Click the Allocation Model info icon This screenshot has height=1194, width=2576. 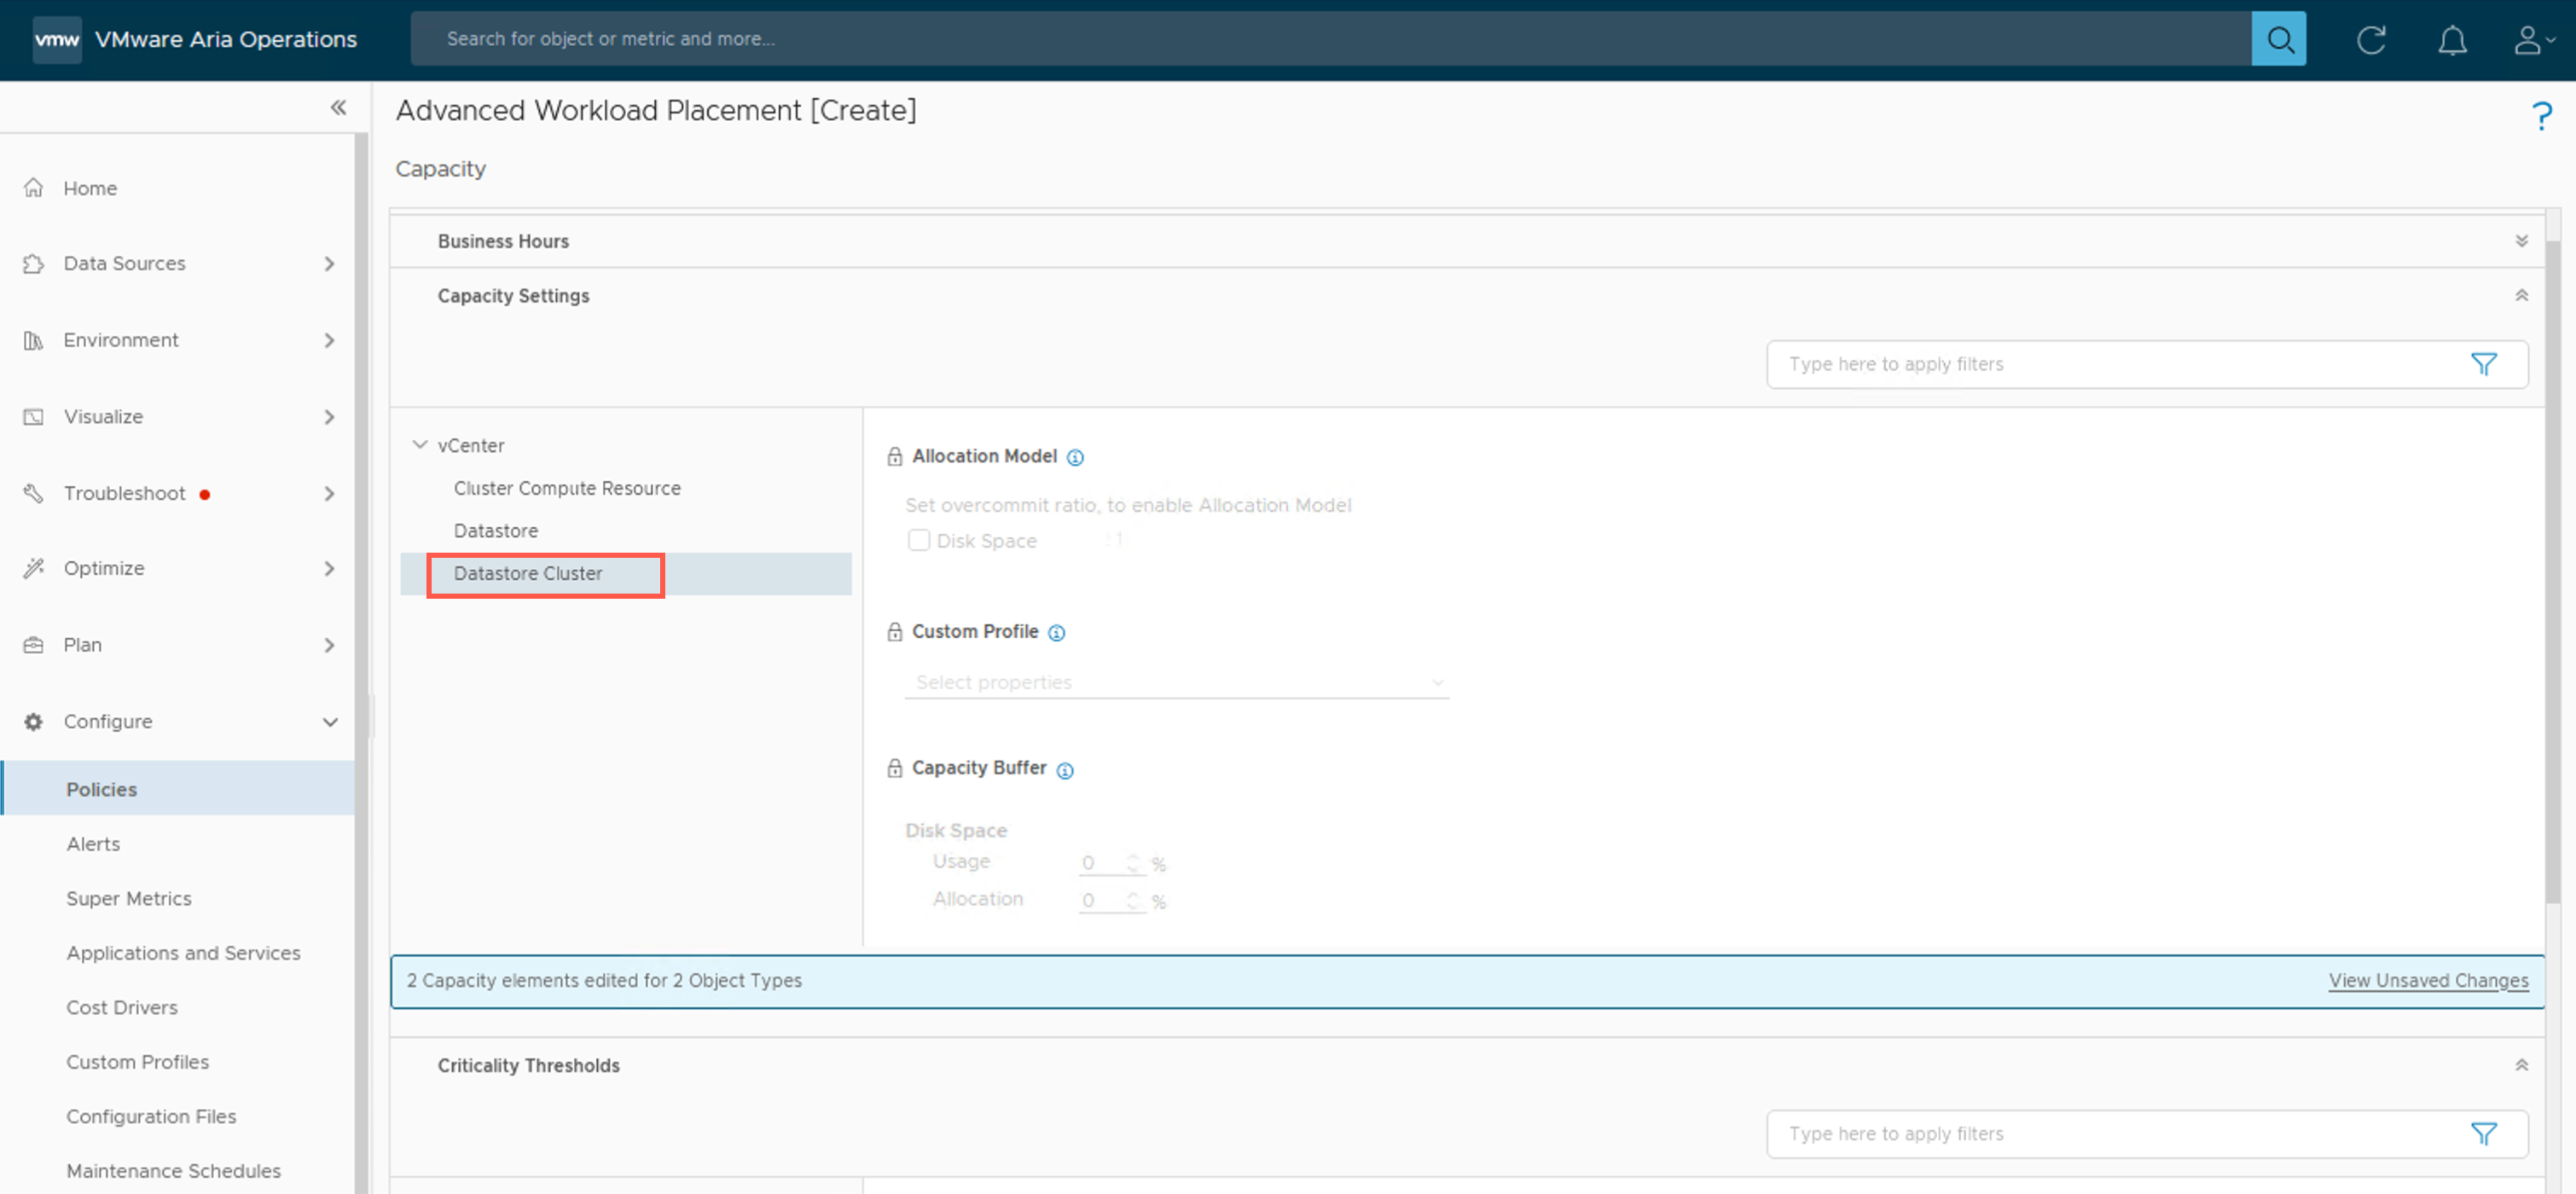click(x=1075, y=457)
